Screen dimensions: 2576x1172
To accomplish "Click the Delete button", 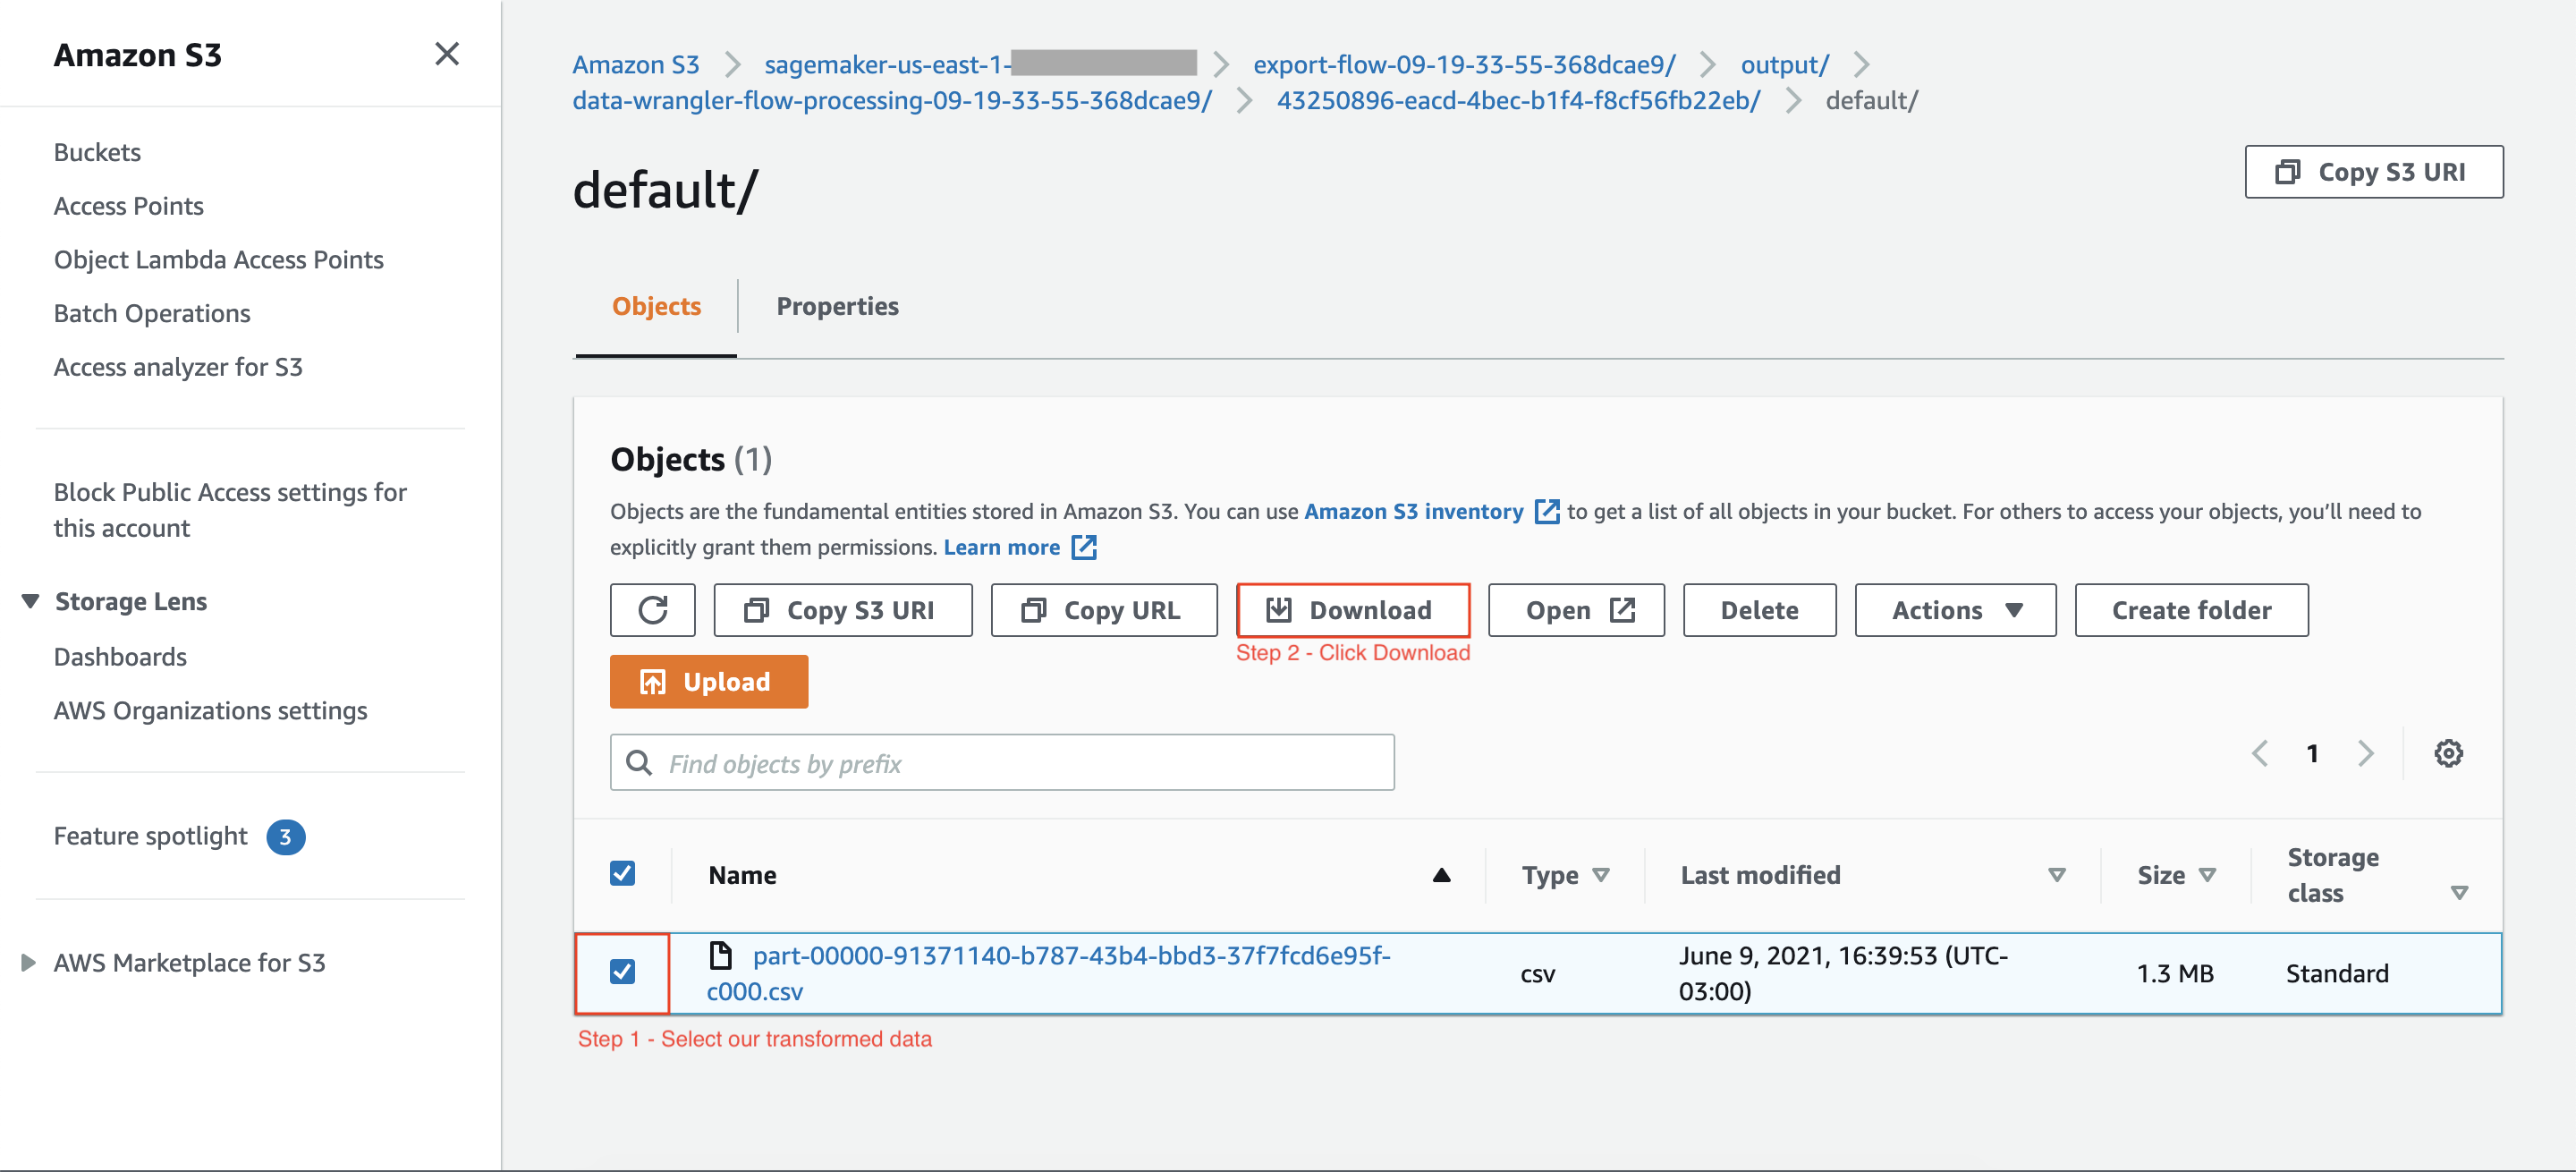I will pyautogui.click(x=1759, y=610).
